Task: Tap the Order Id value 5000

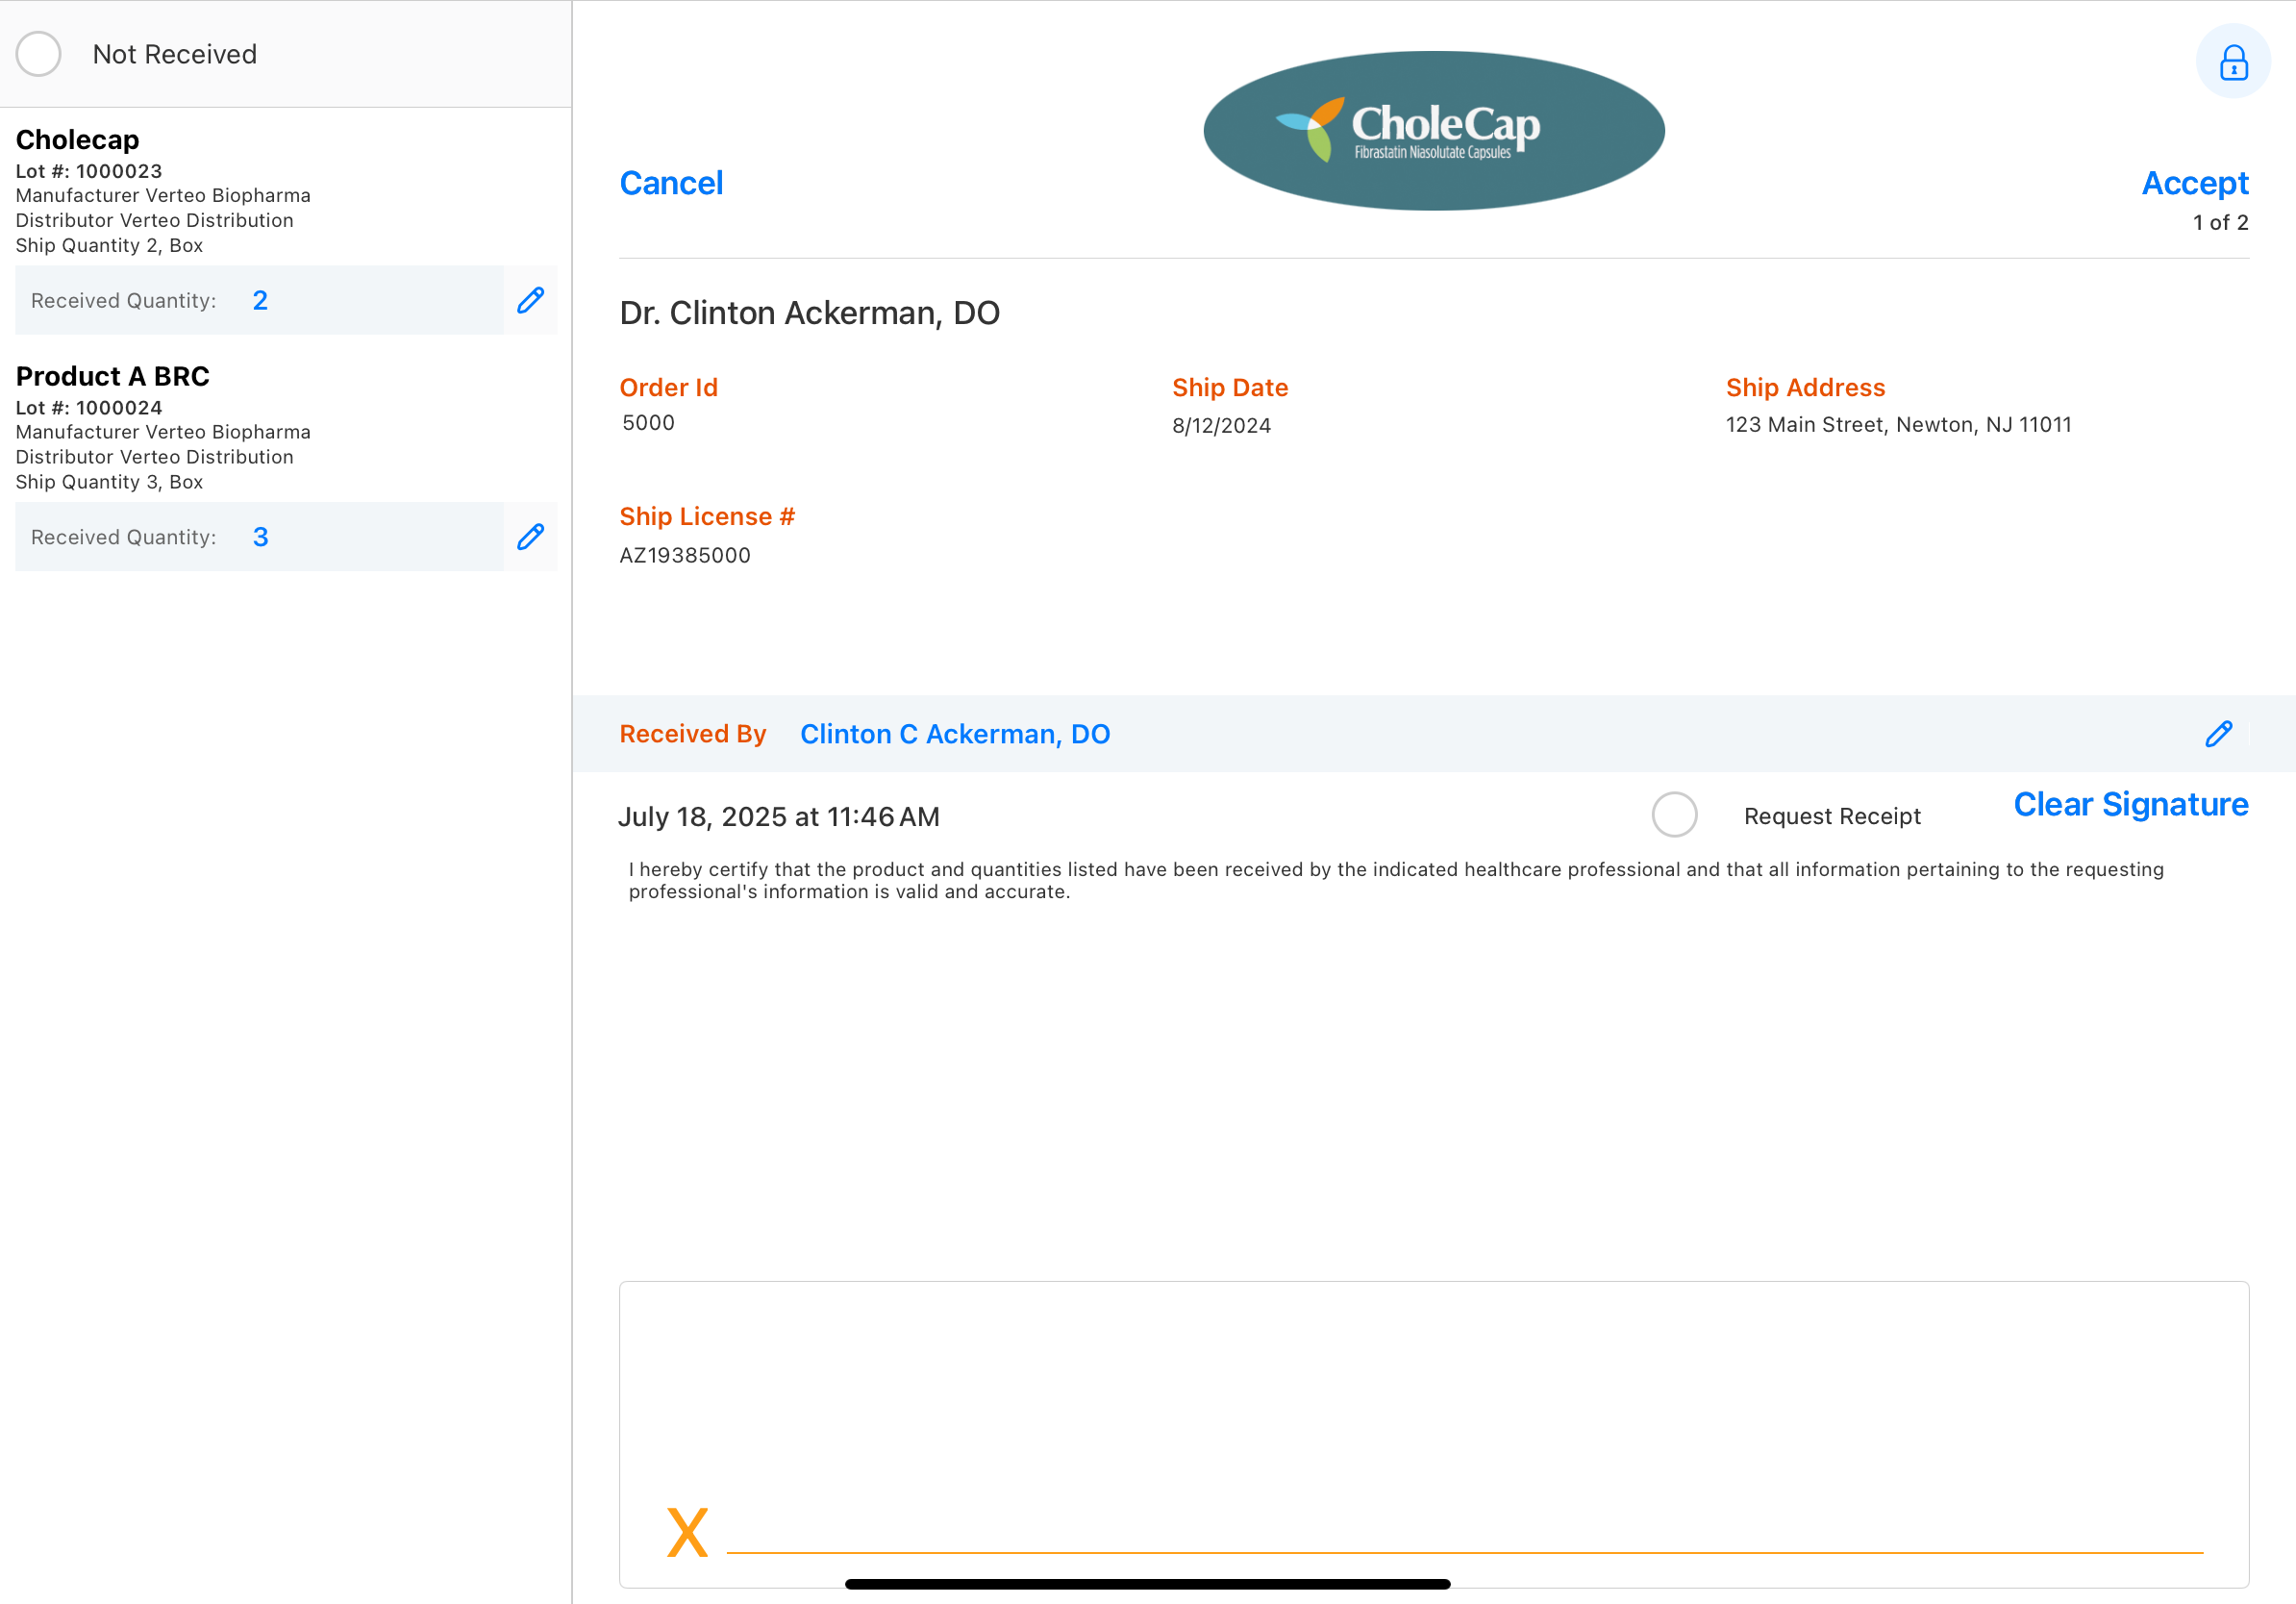Action: [648, 423]
